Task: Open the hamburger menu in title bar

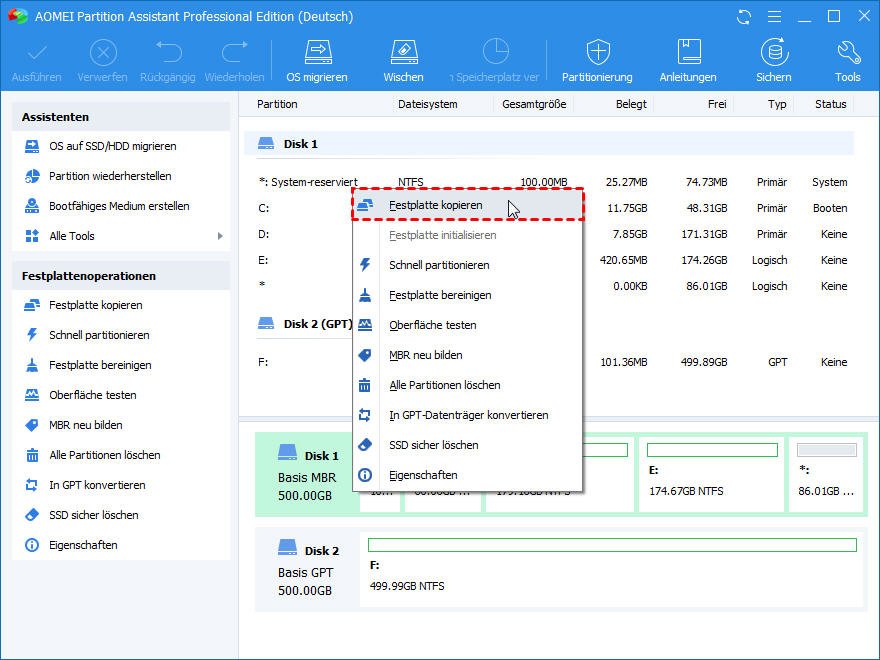Action: point(774,17)
